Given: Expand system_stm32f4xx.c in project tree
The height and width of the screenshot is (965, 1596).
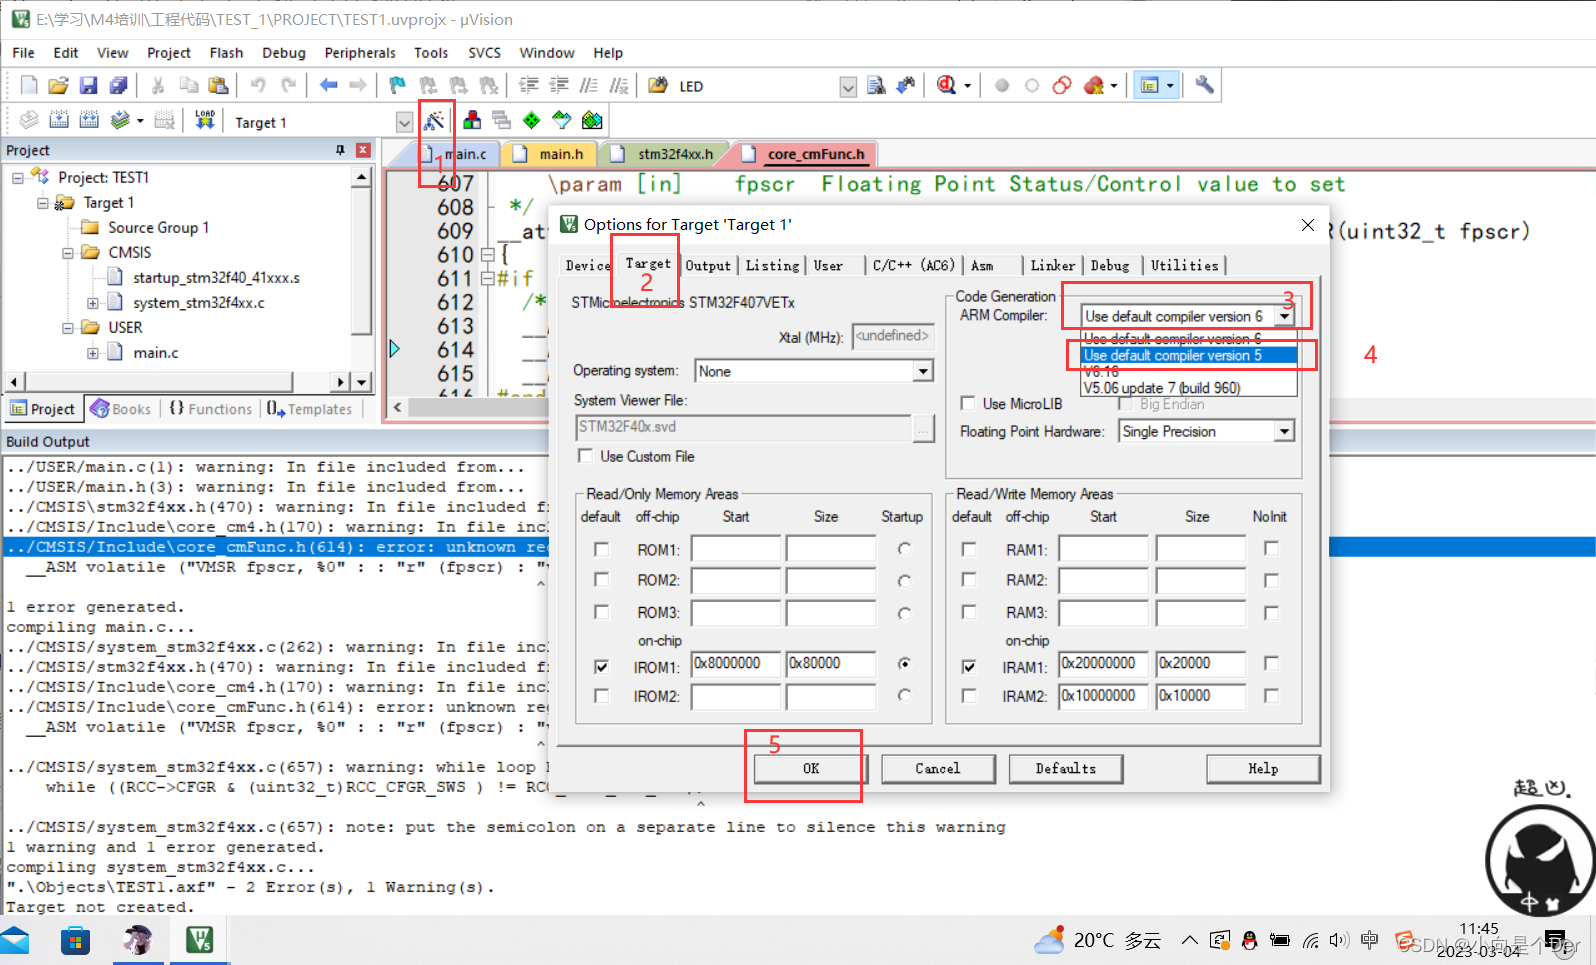Looking at the screenshot, I should (93, 303).
